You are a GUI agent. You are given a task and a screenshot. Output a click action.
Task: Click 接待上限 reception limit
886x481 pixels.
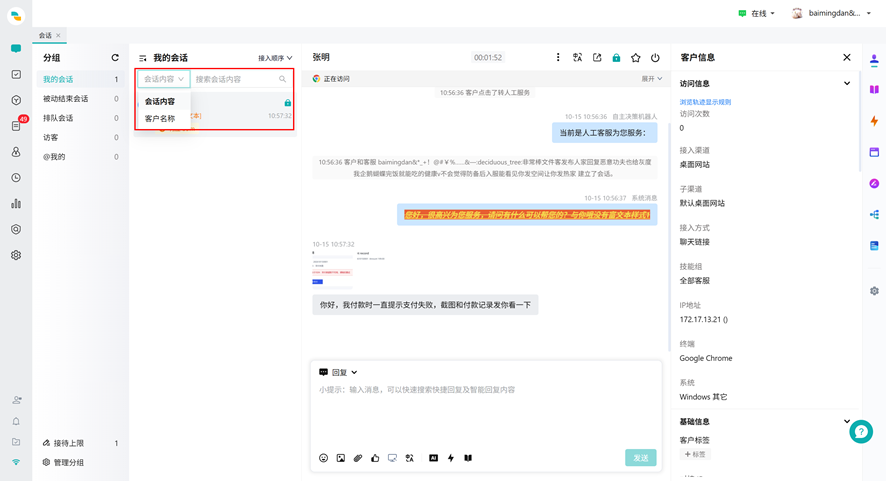[63, 443]
